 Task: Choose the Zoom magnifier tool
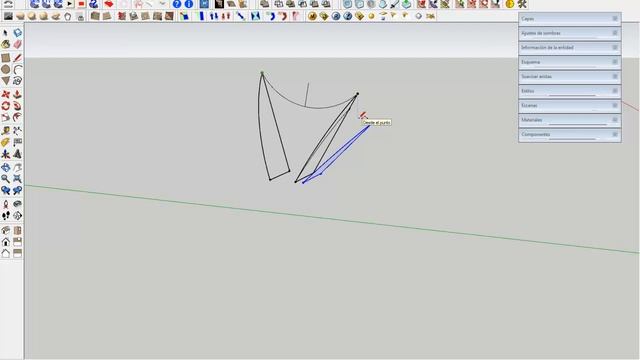(5, 179)
